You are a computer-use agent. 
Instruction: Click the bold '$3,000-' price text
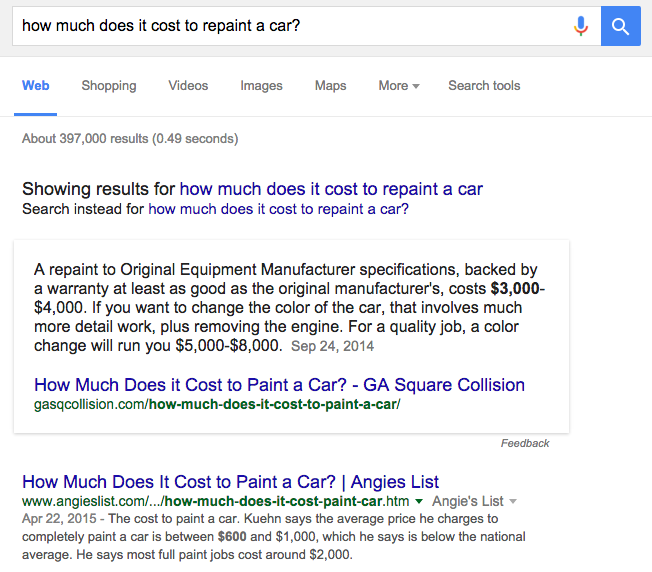[518, 288]
